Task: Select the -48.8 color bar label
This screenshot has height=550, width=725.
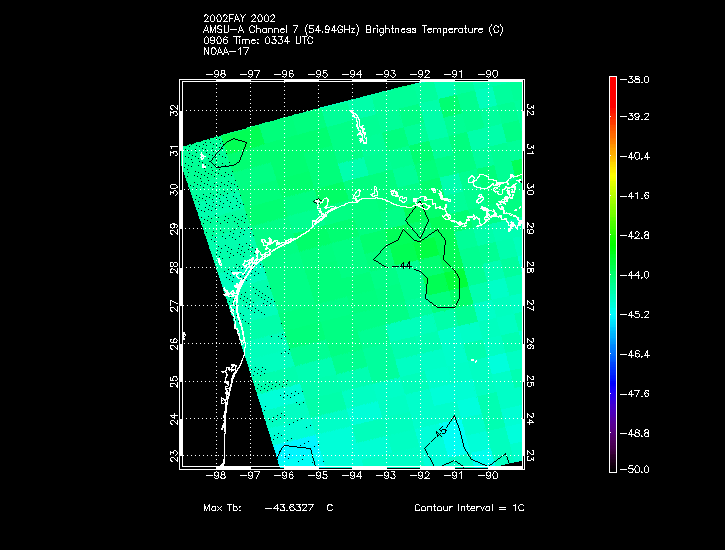Action: [634, 434]
